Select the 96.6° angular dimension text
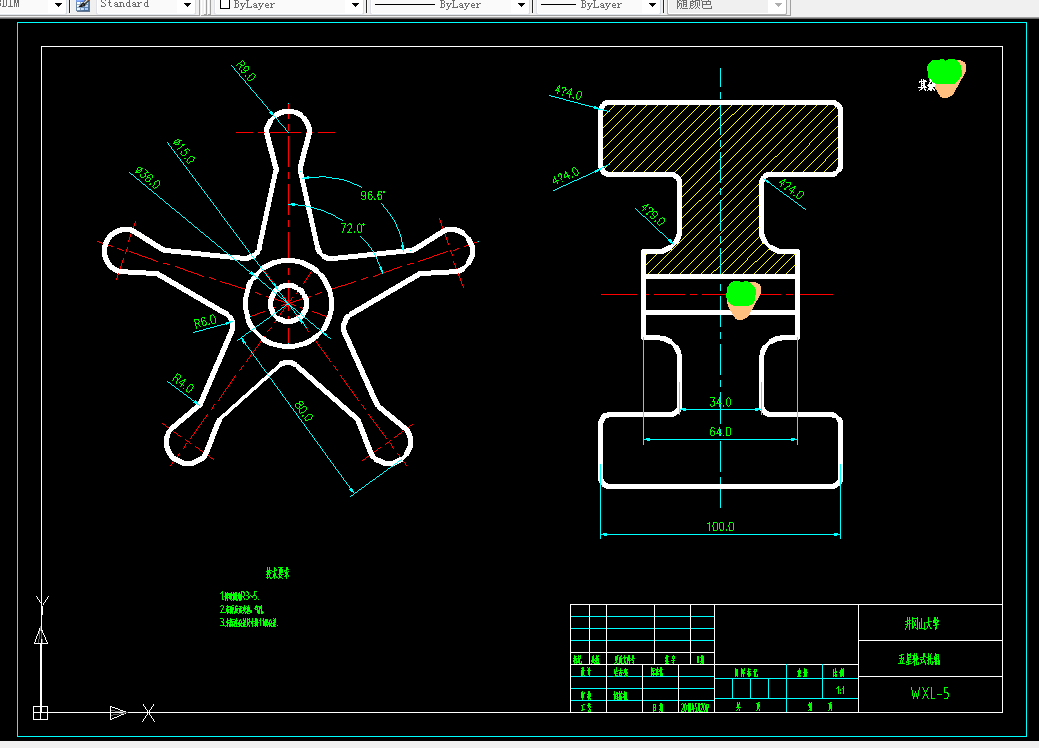Image resolution: width=1039 pixels, height=748 pixels. [x=372, y=195]
